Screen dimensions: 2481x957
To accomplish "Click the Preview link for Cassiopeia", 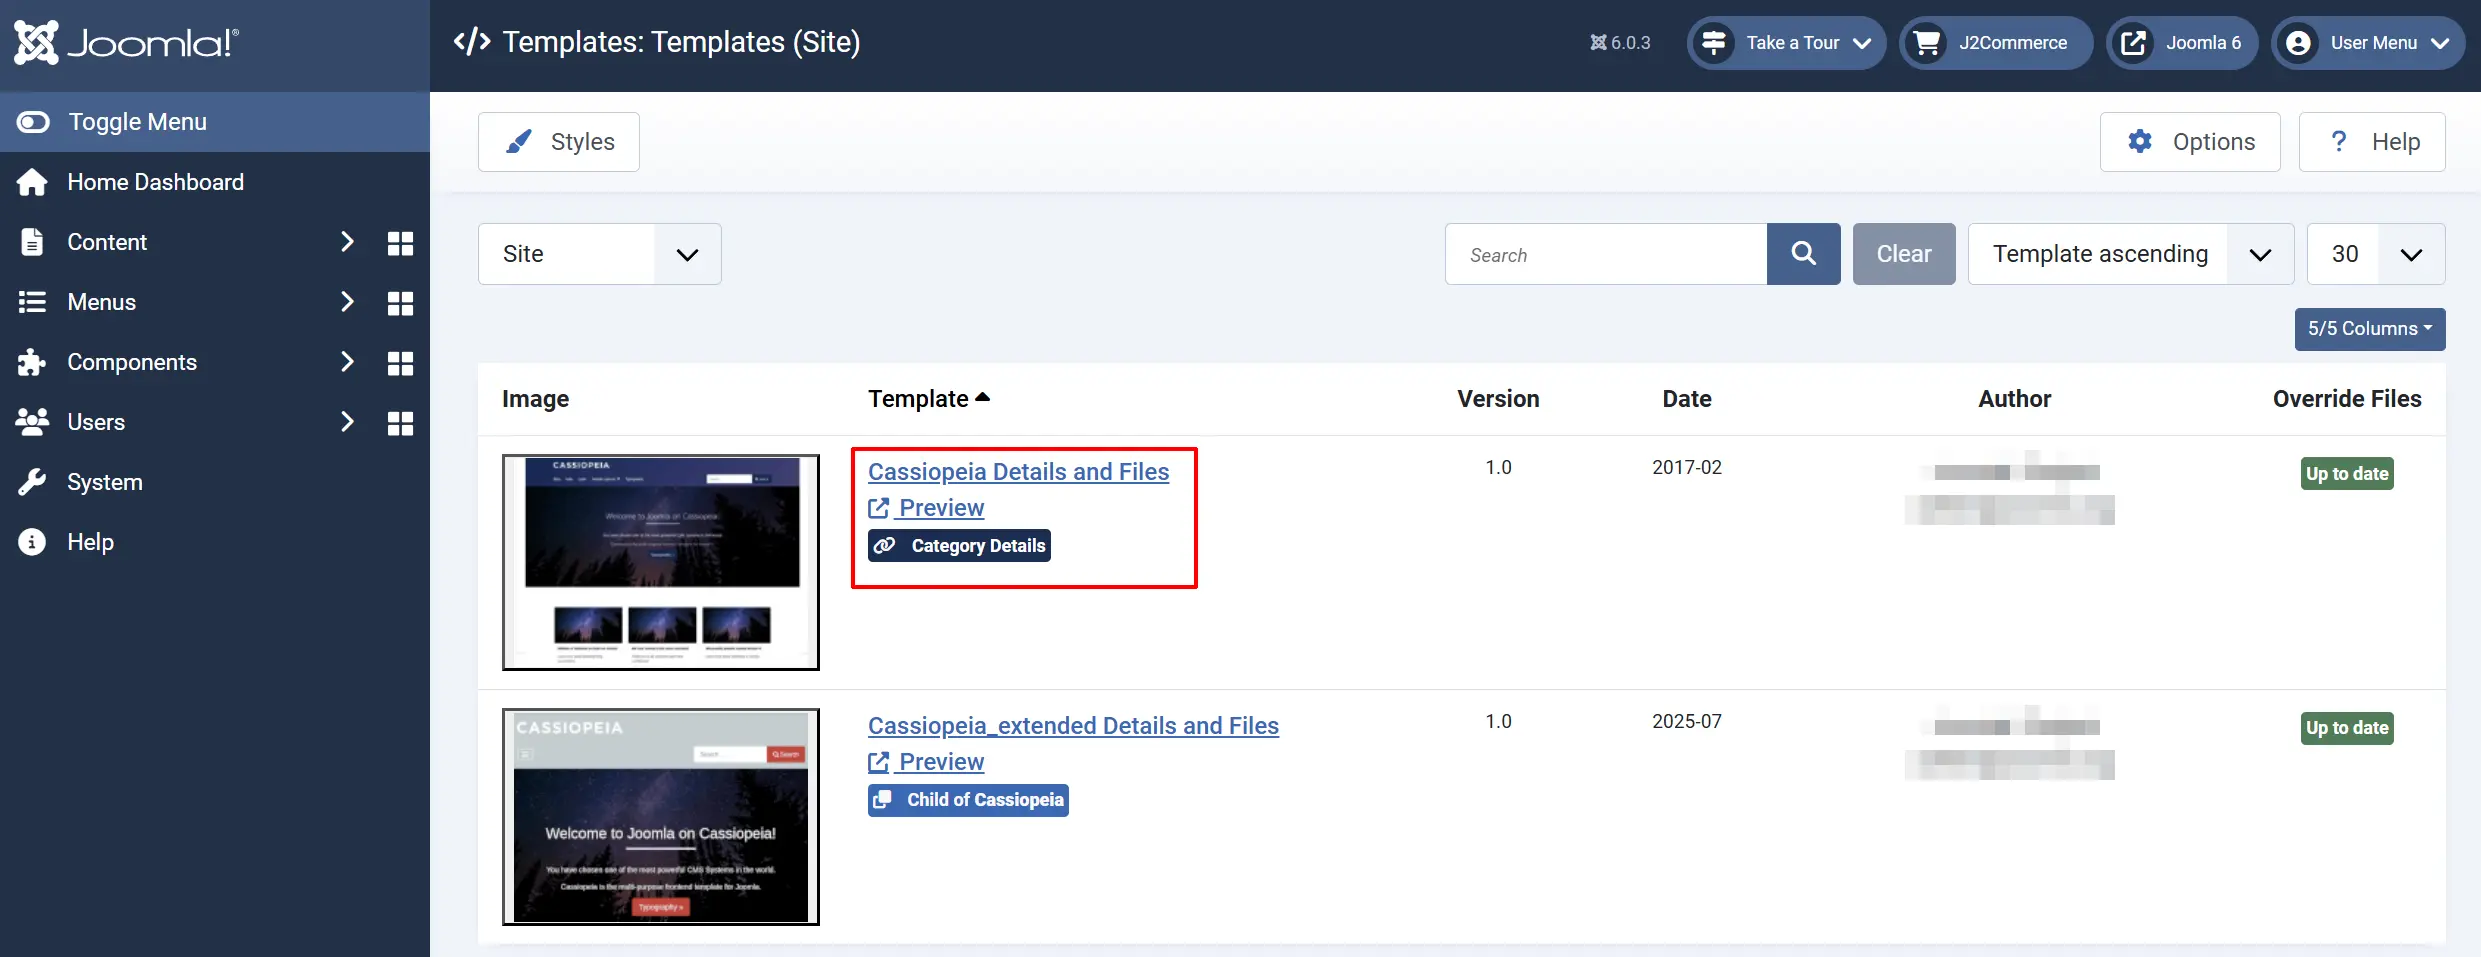I will (926, 508).
